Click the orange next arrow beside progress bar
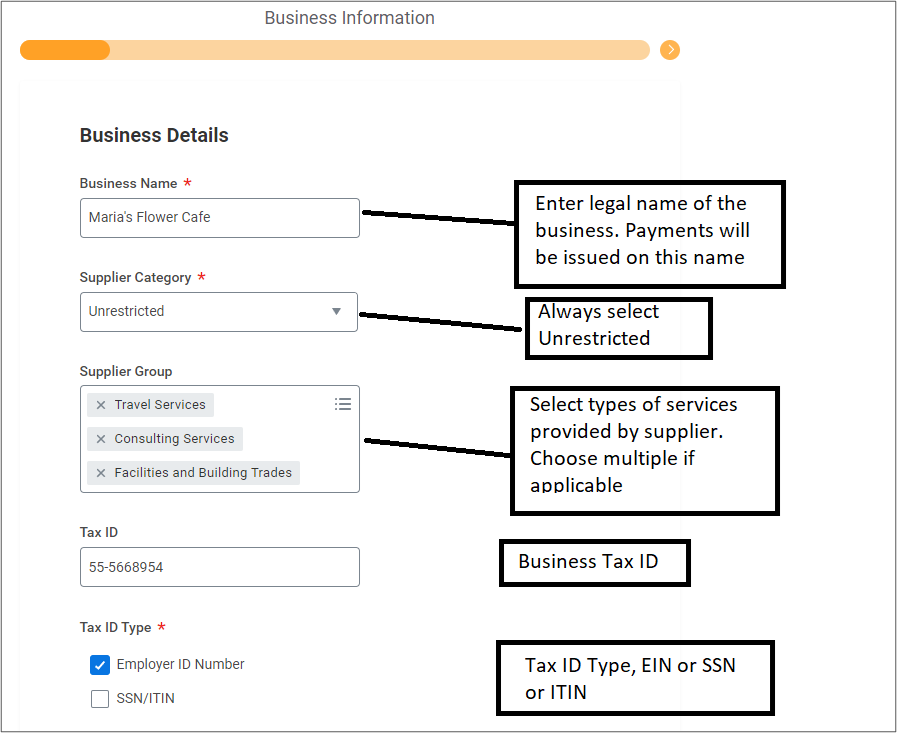The width and height of the screenshot is (897, 733). 670,50
